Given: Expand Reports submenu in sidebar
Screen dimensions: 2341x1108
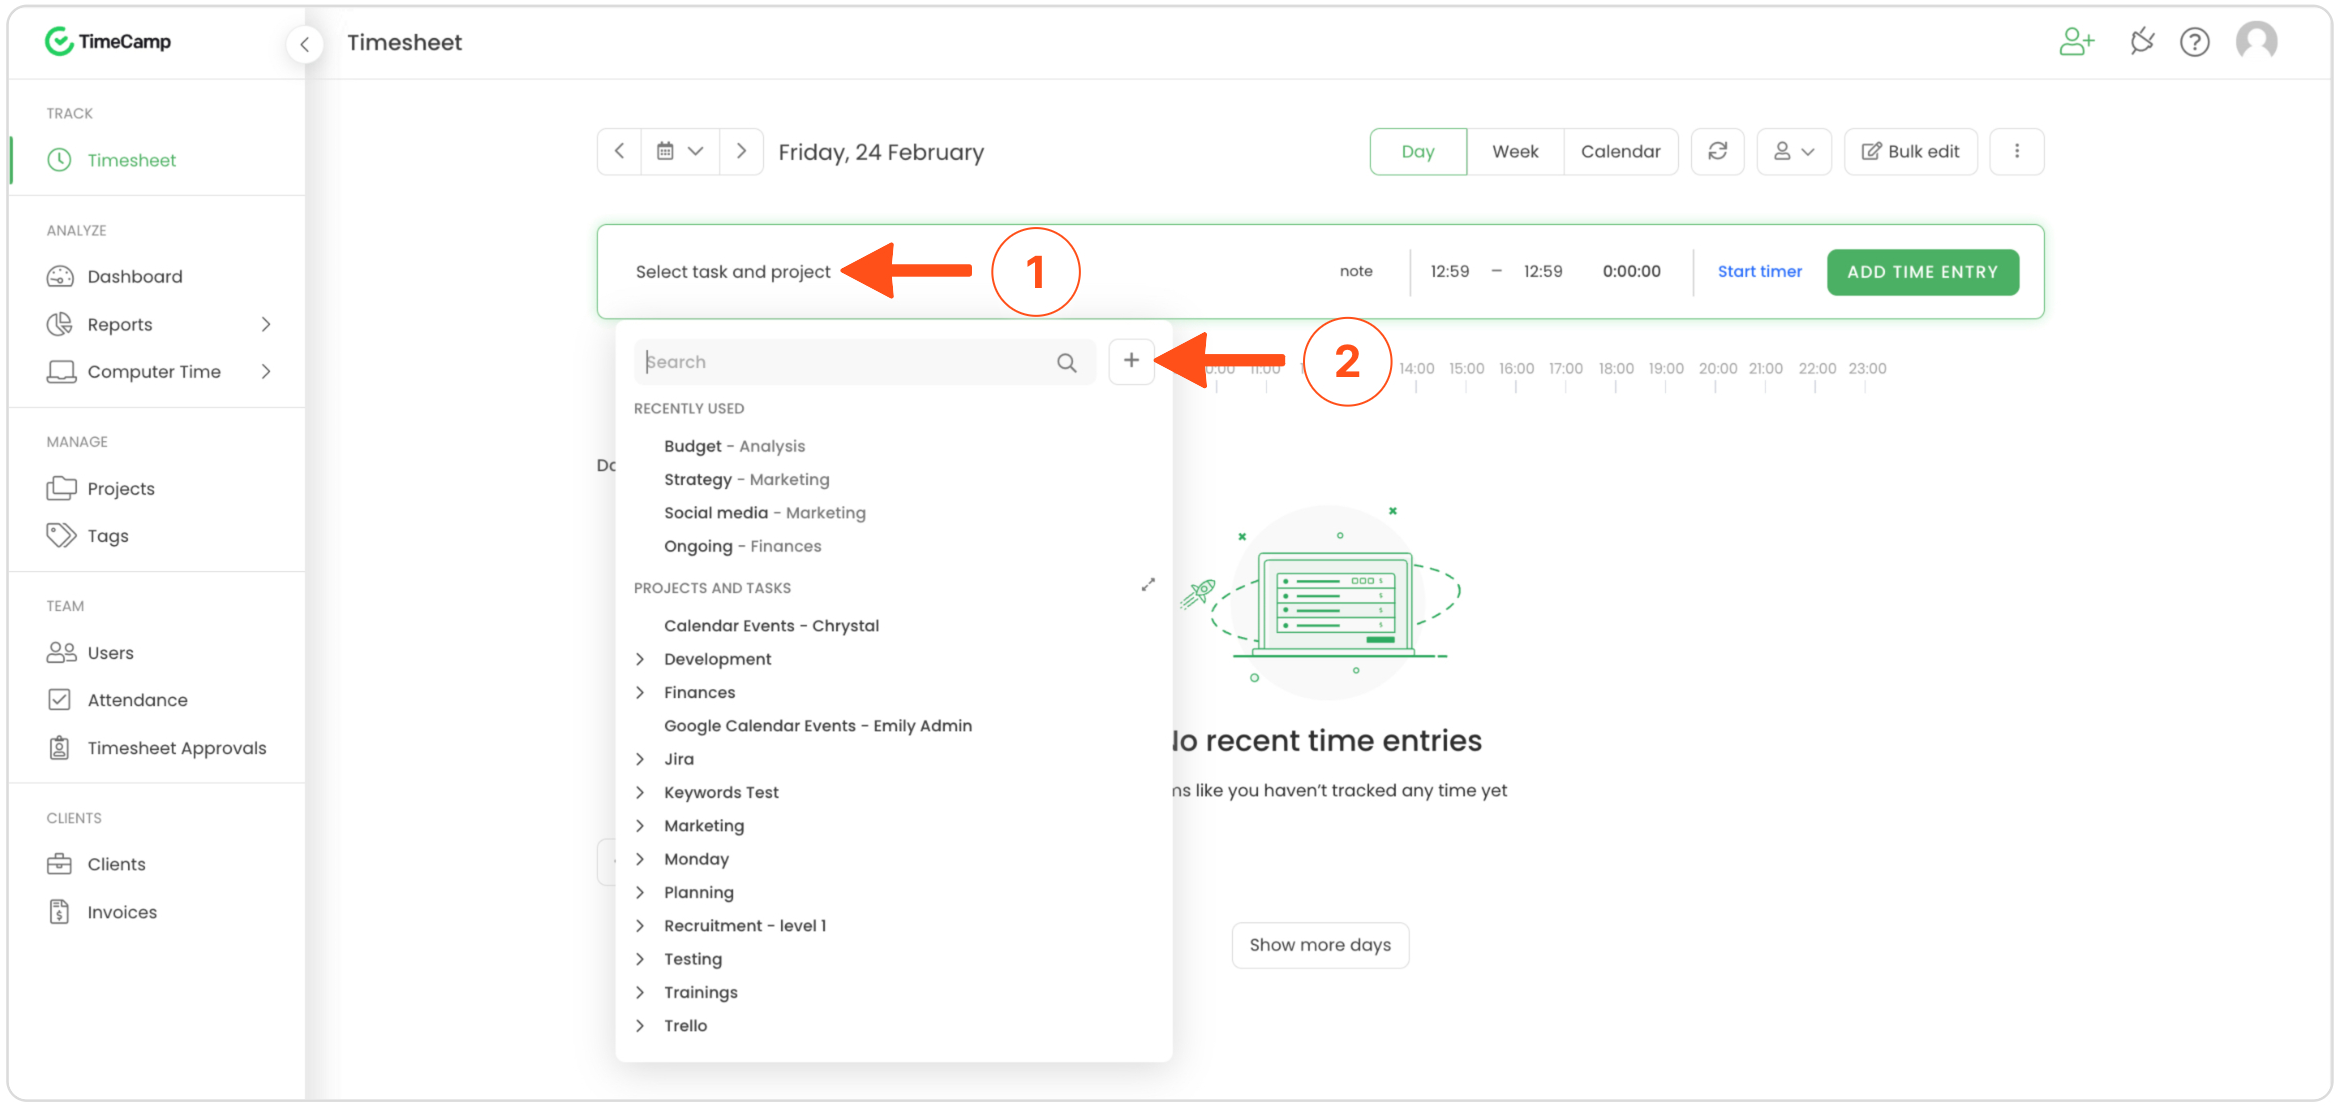Looking at the screenshot, I should 266,324.
